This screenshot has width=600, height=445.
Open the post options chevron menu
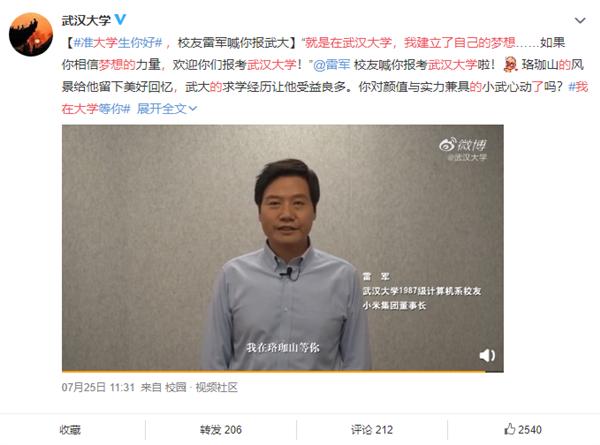tap(580, 20)
